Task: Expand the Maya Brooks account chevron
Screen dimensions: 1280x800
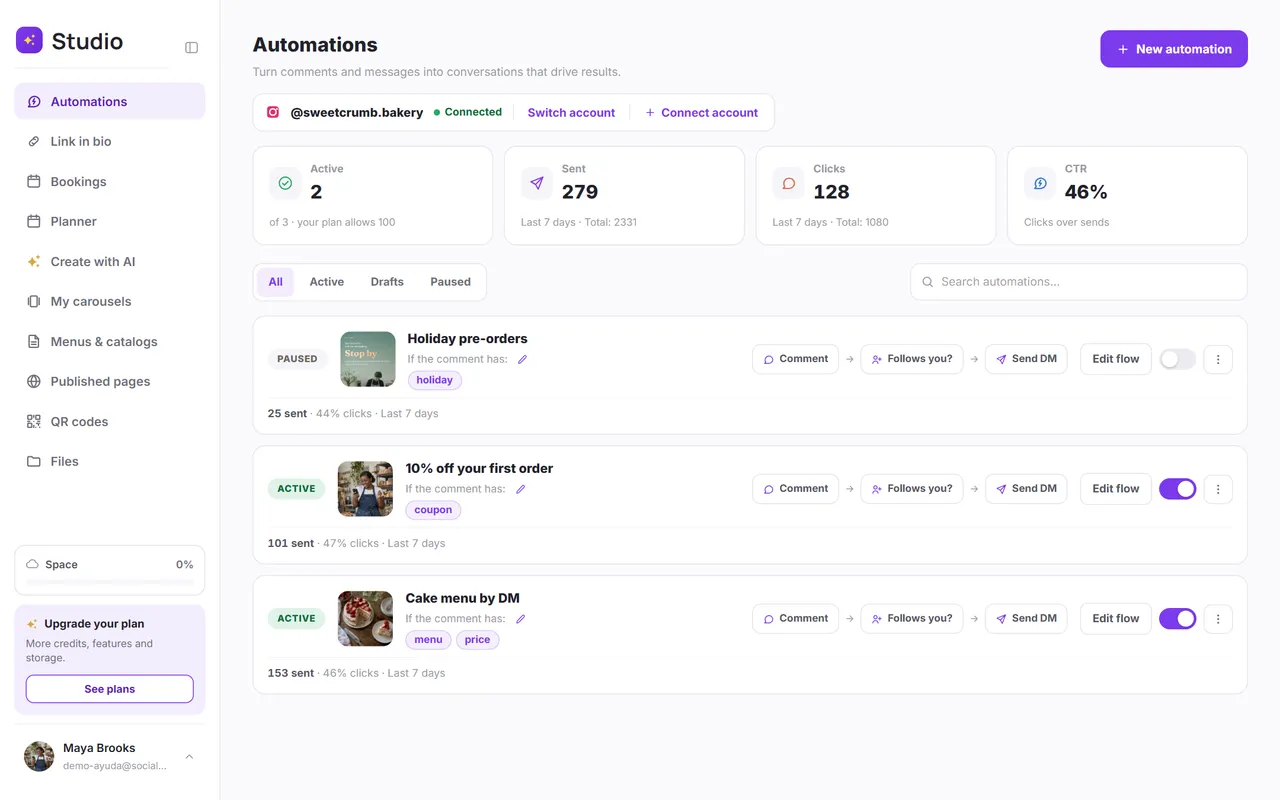Action: tap(189, 757)
